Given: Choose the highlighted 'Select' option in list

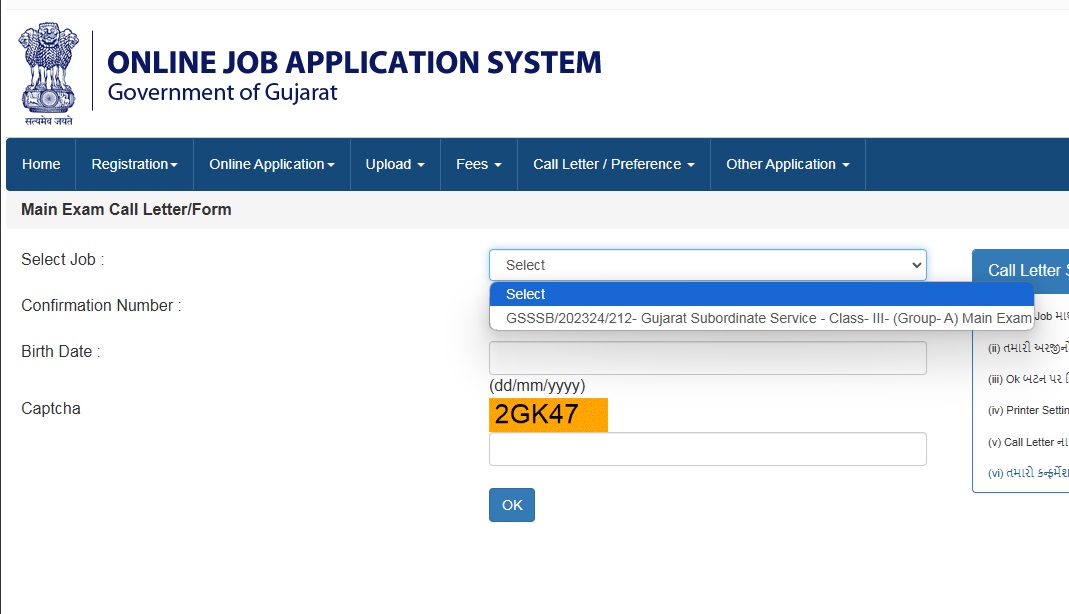Looking at the screenshot, I should (762, 294).
